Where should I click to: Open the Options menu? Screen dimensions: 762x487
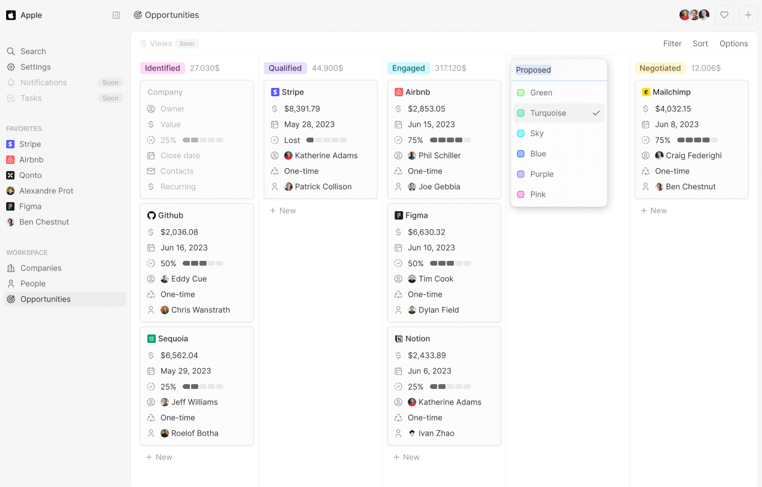click(733, 44)
